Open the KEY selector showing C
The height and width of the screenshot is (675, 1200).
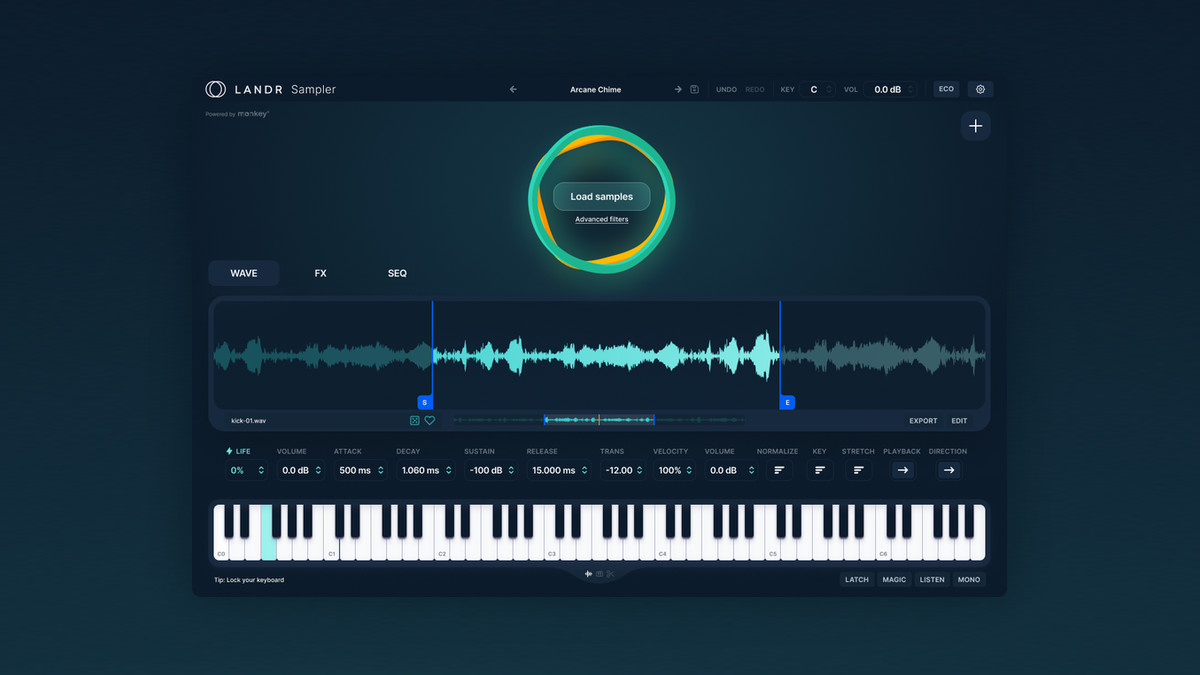817,89
